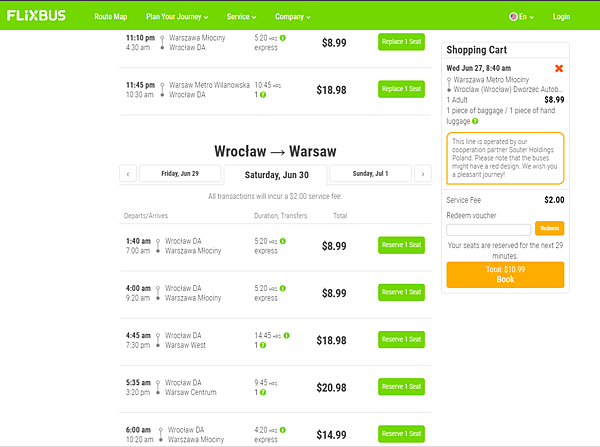Click Warsaw West destination text
Image resolution: width=600 pixels, height=447 pixels.
(185, 345)
